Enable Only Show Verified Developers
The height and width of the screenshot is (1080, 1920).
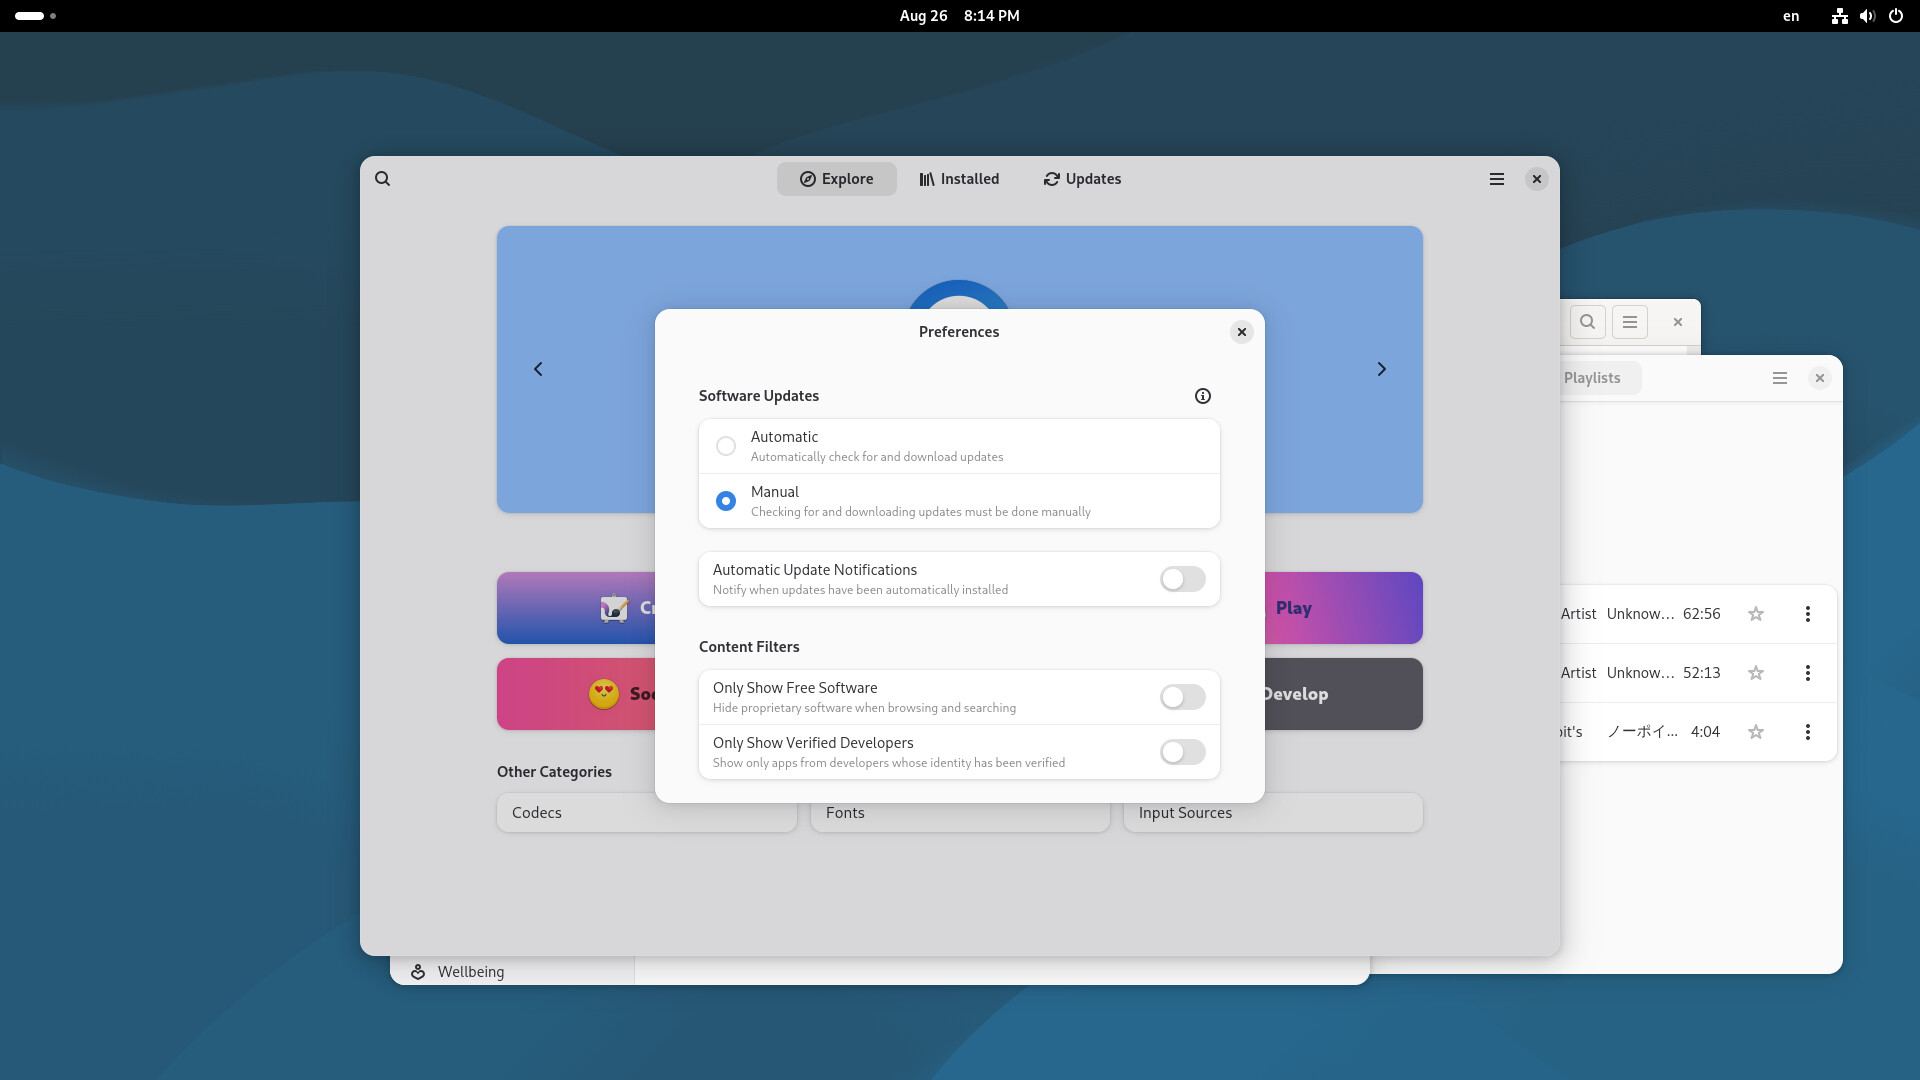coord(1182,752)
